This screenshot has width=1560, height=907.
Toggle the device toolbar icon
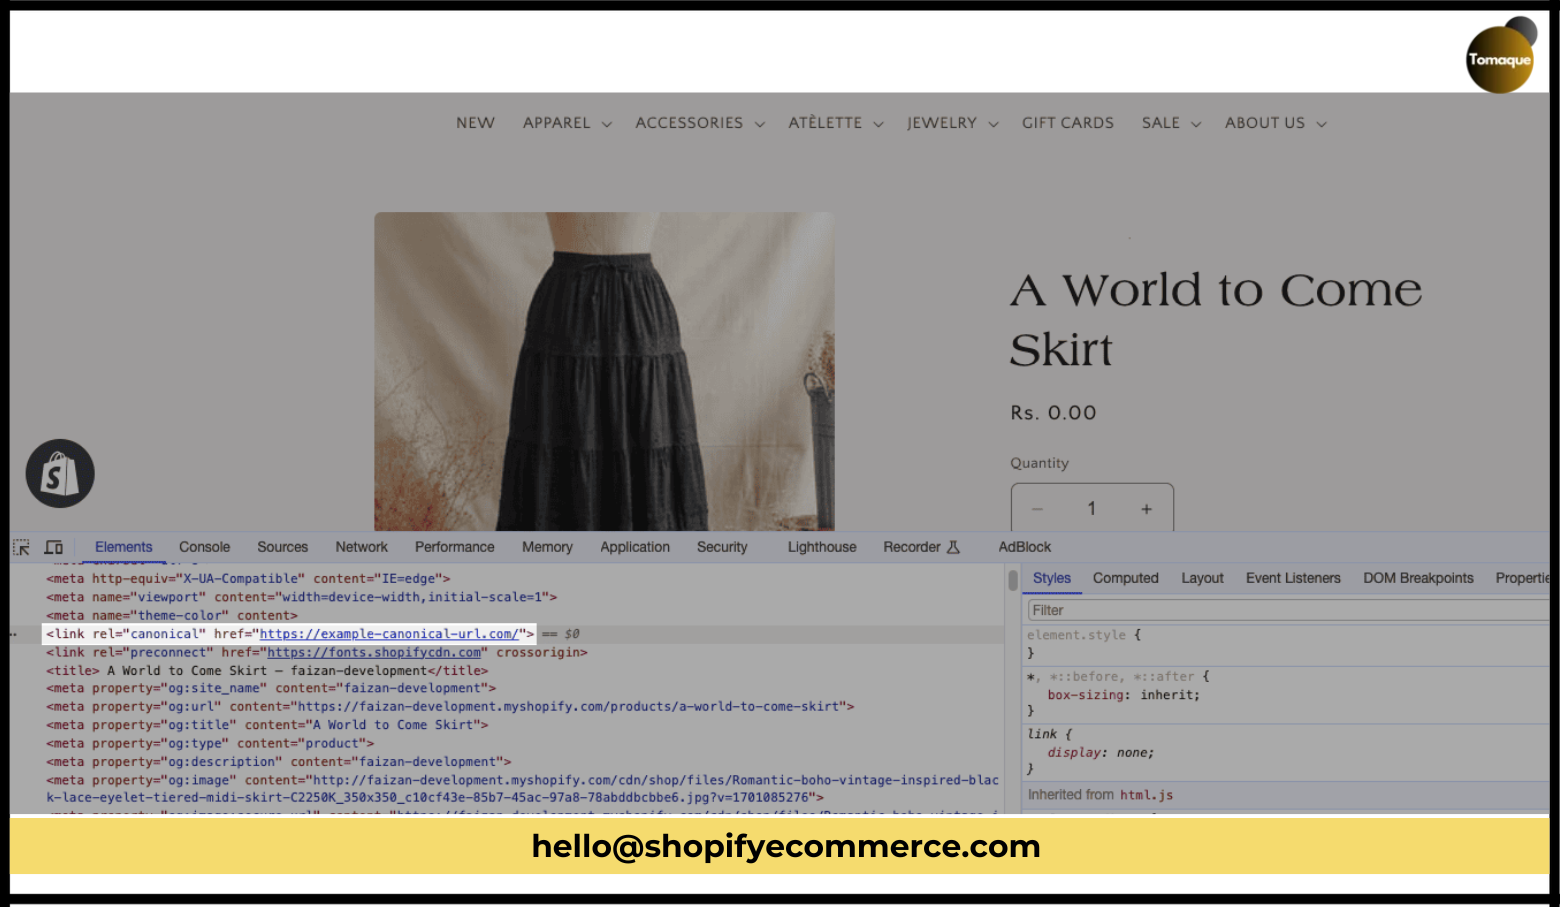(x=54, y=547)
